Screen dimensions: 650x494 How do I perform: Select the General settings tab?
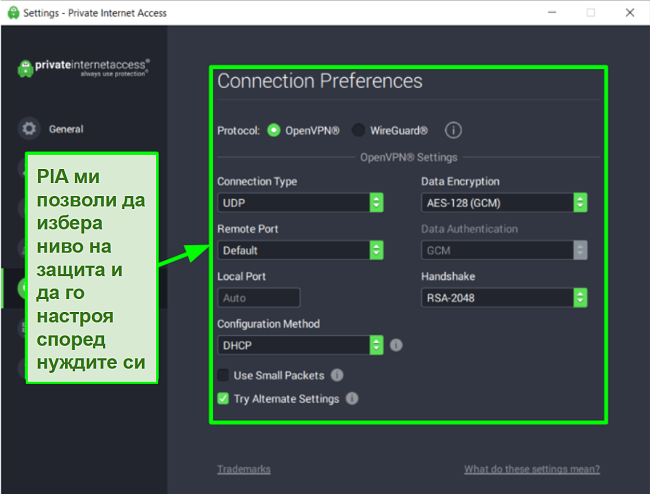(66, 129)
